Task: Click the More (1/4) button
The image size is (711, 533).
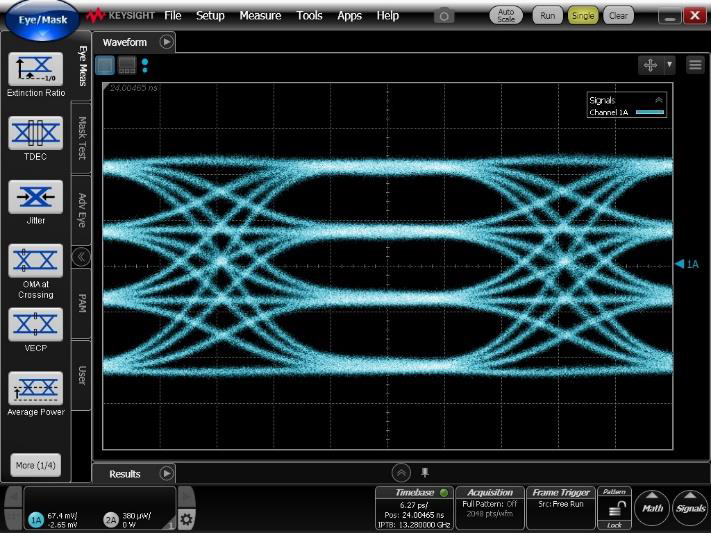Action: pyautogui.click(x=35, y=465)
